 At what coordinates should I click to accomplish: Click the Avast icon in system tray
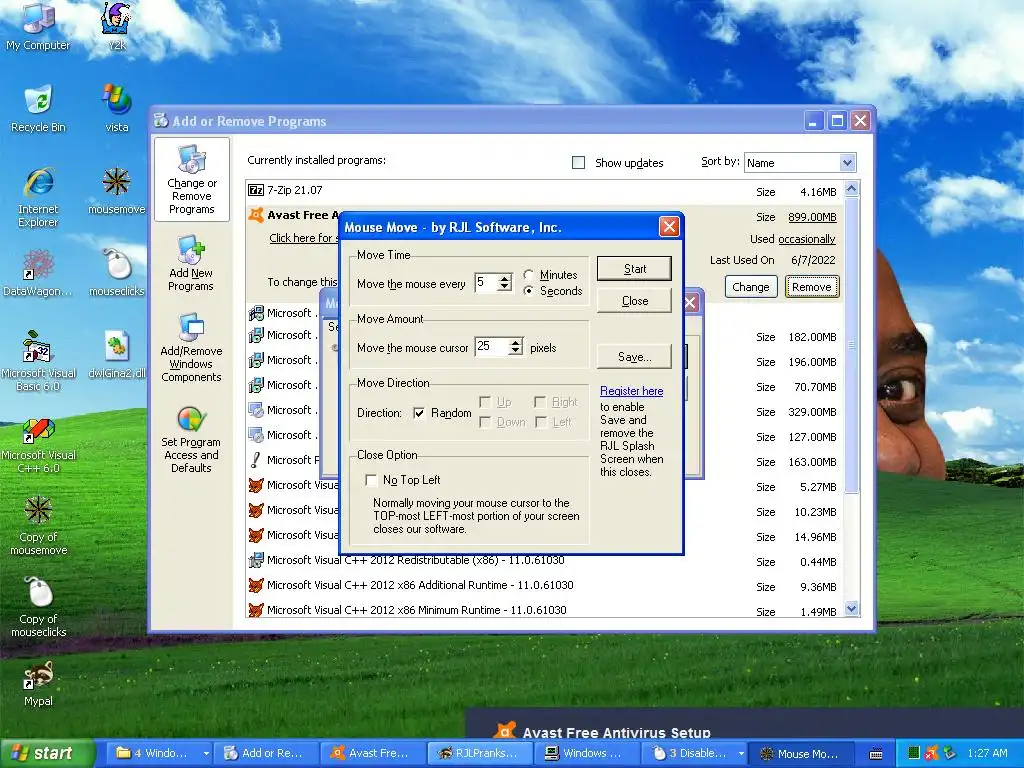[931, 754]
